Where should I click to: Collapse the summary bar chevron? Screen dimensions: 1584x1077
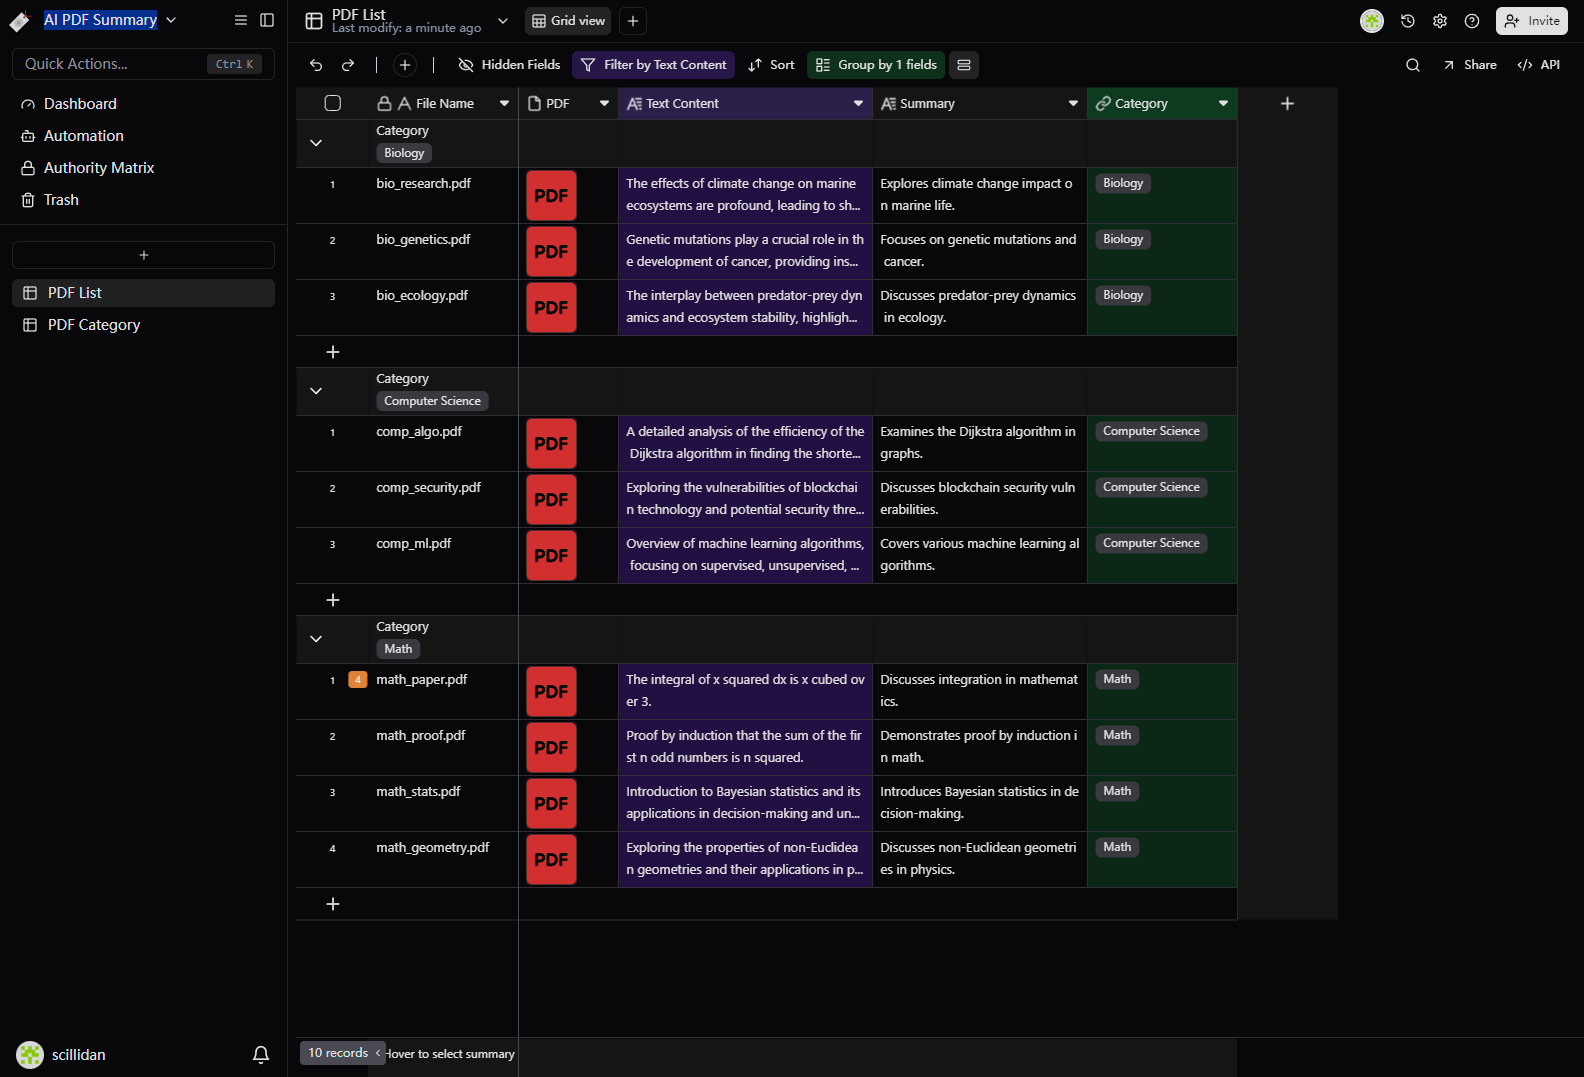[378, 1053]
